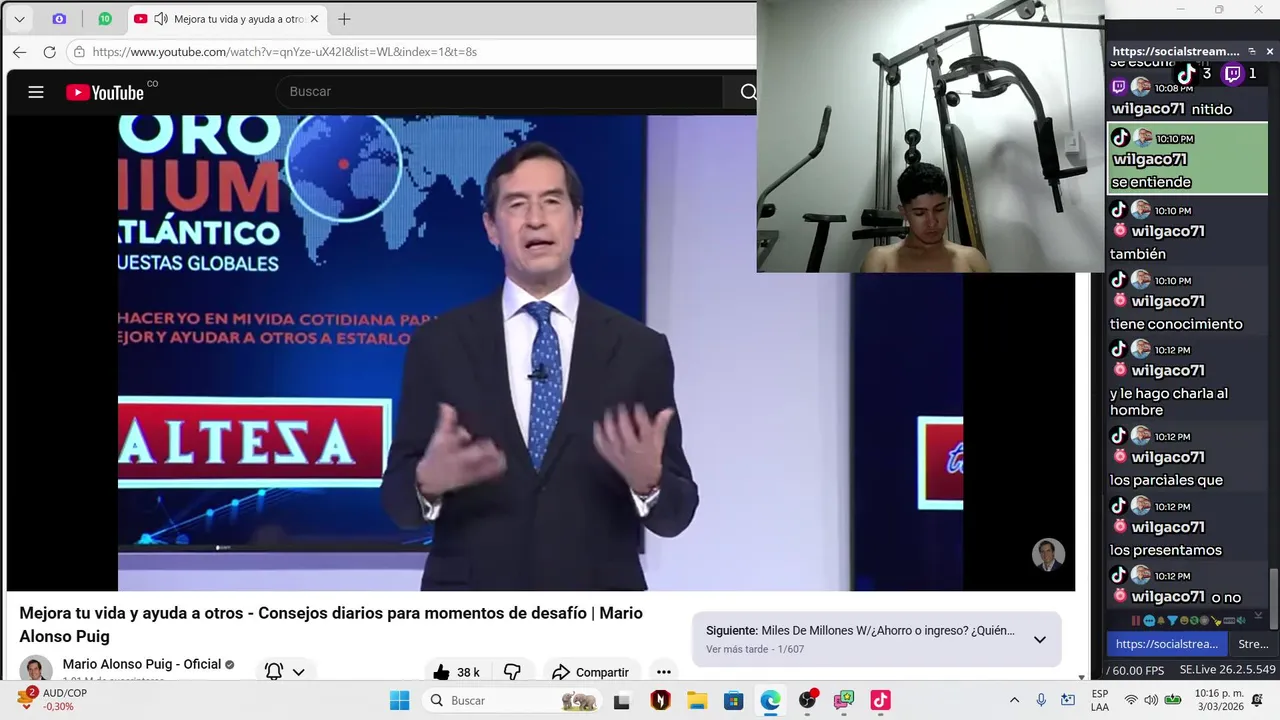Open the Windows Start menu

399,700
